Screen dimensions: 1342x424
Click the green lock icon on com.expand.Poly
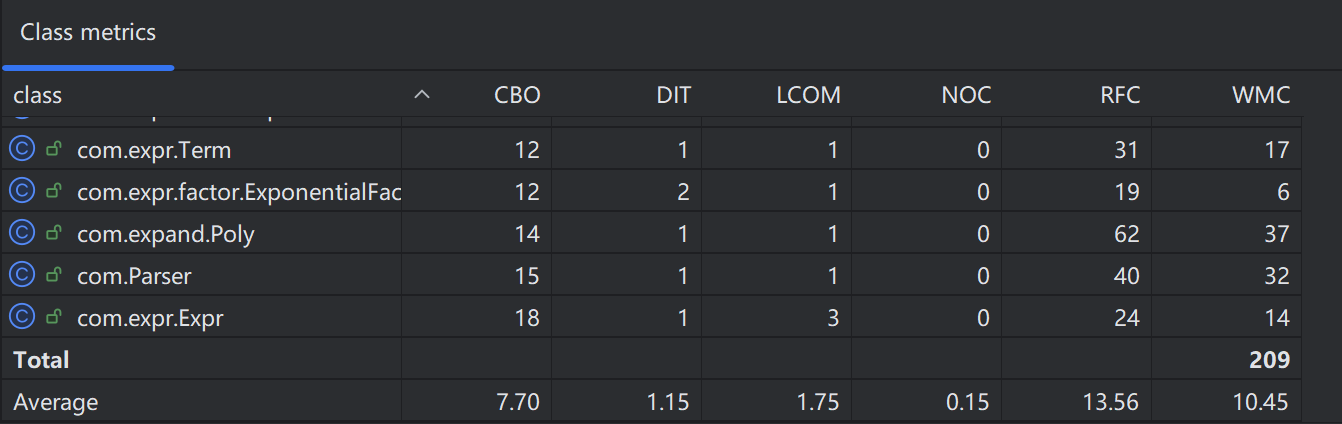tap(54, 234)
